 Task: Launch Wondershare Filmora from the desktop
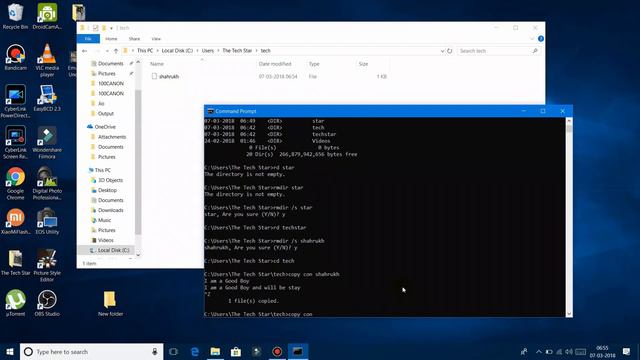coord(47,142)
